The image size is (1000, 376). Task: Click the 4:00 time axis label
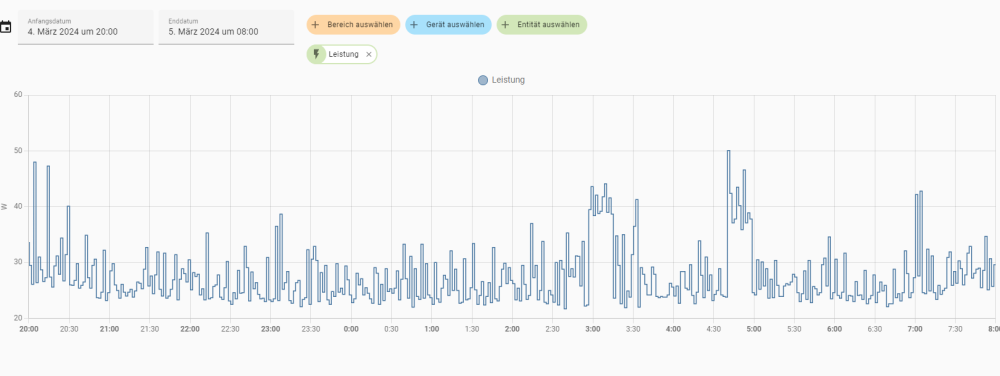pyautogui.click(x=673, y=329)
